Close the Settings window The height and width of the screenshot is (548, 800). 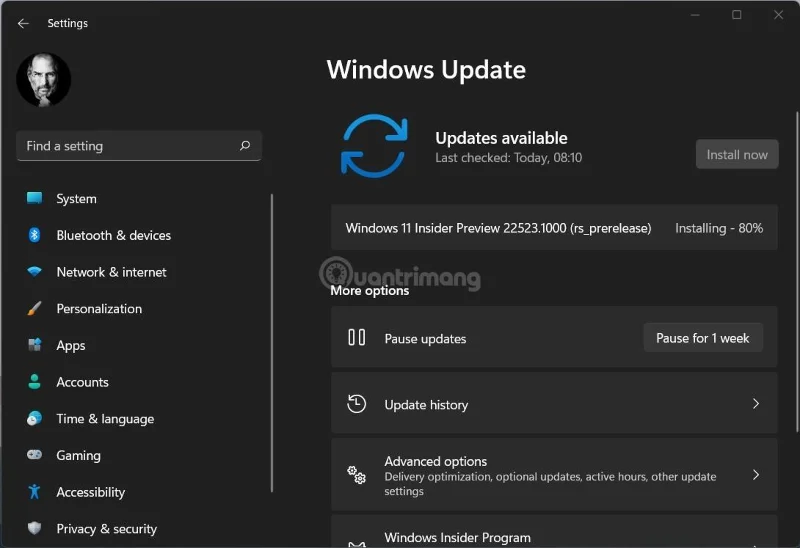pyautogui.click(x=779, y=15)
